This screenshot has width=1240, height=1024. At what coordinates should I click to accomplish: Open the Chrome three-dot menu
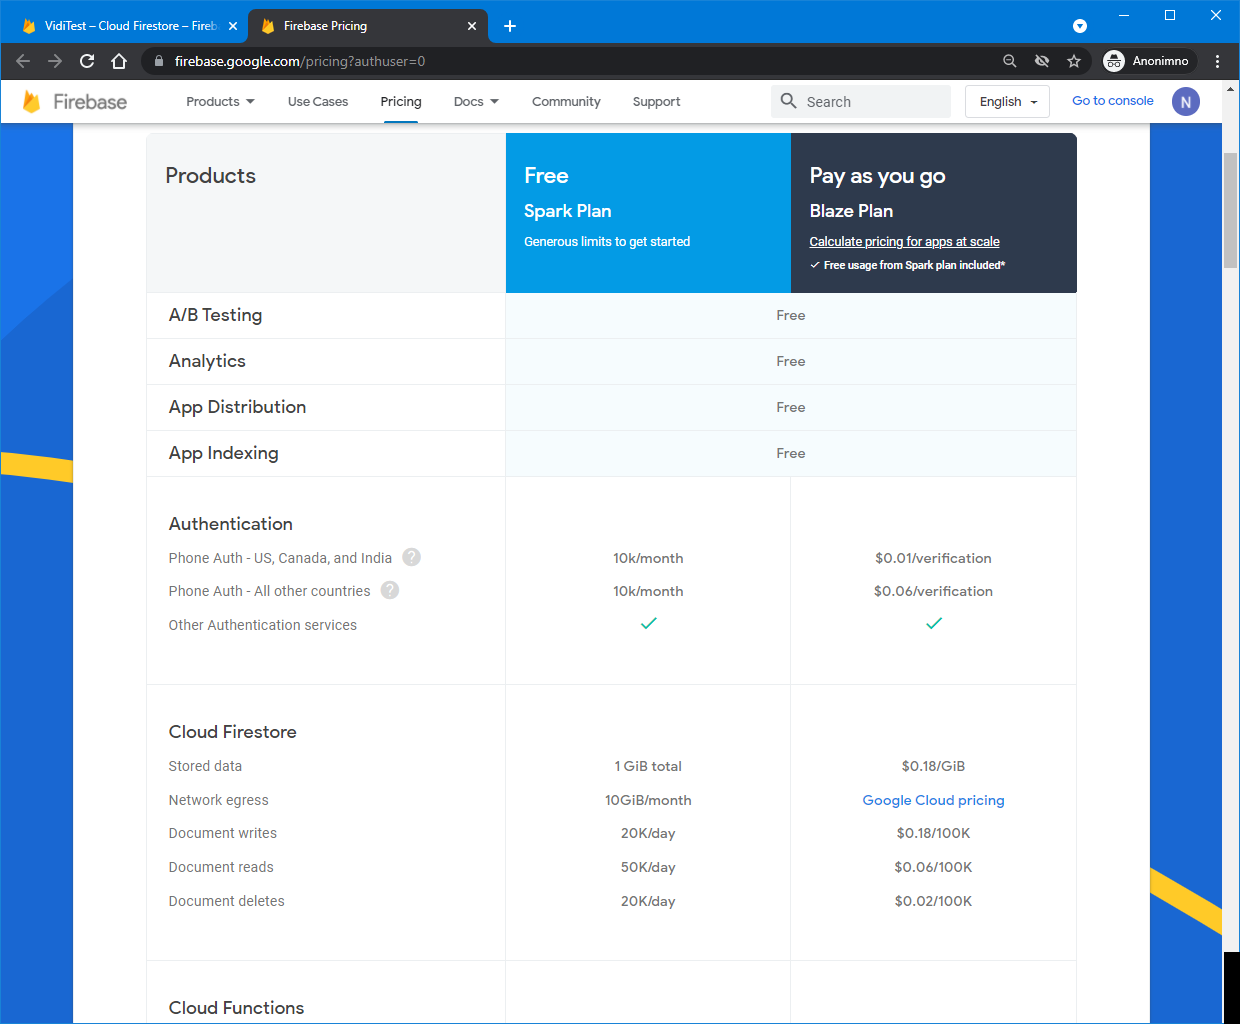1217,61
